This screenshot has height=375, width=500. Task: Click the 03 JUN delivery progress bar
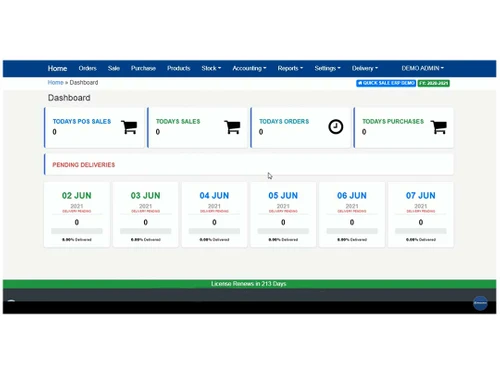pyautogui.click(x=146, y=231)
